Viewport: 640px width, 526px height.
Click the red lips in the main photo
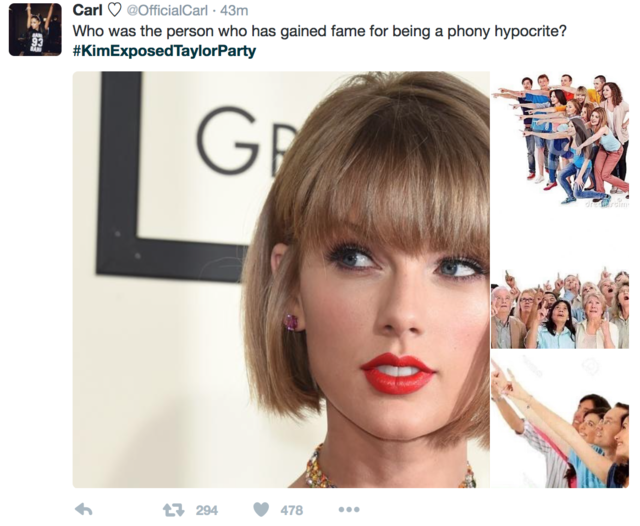pyautogui.click(x=398, y=373)
